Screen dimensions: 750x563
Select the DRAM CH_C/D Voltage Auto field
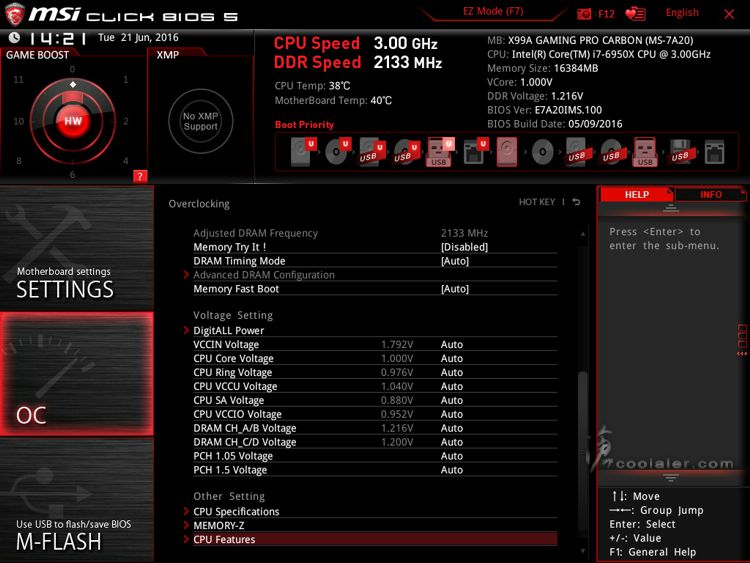[452, 442]
